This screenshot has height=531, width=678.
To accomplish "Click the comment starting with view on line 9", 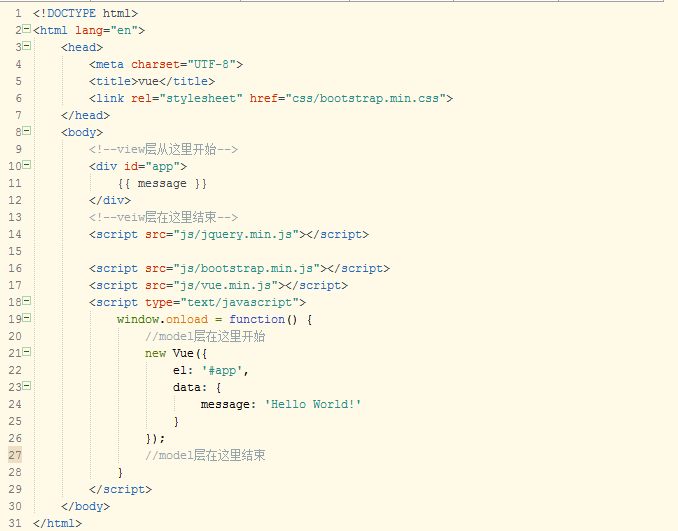I will 163,150.
